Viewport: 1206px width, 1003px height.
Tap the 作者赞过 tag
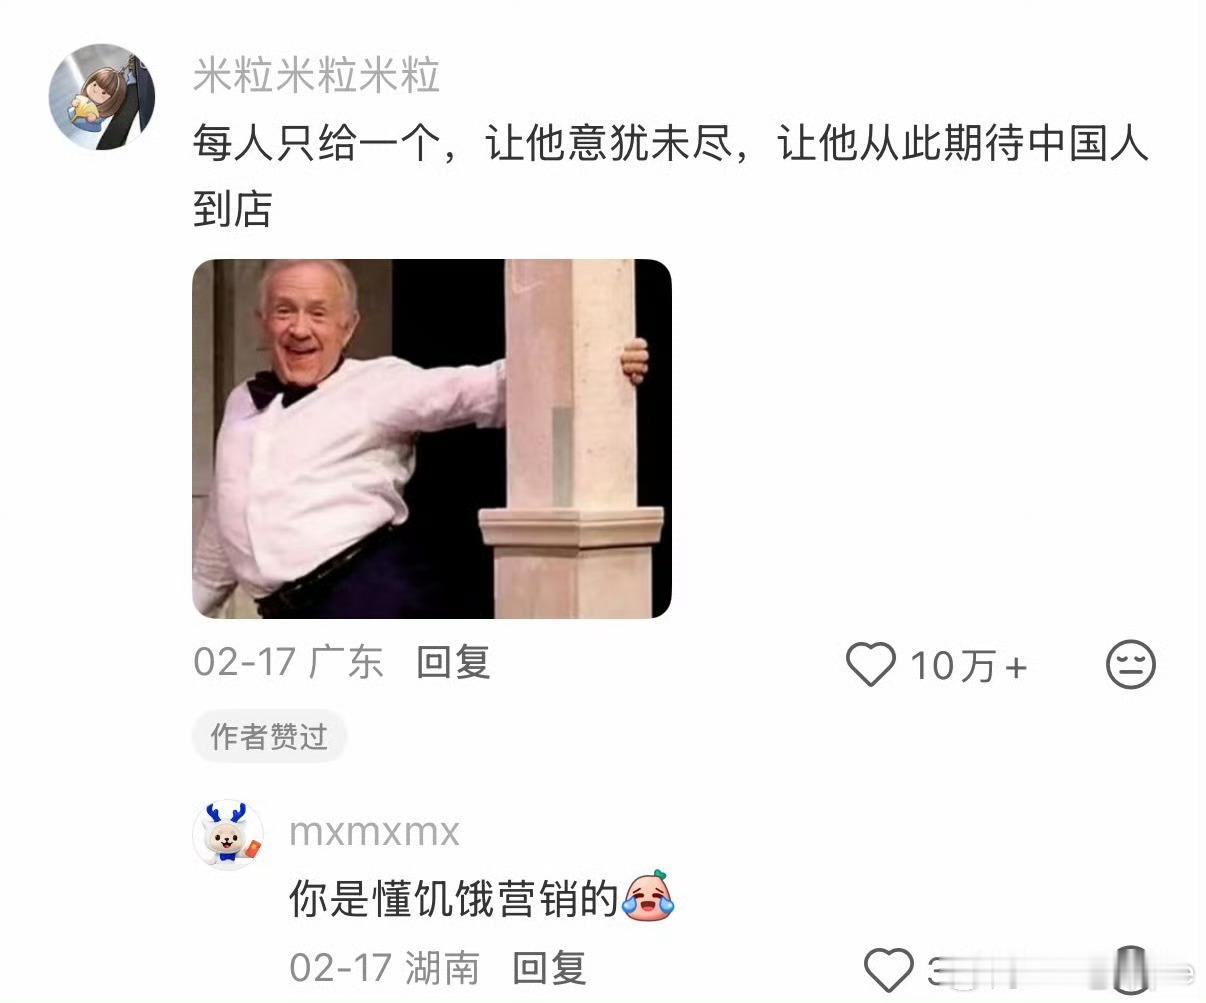[269, 737]
